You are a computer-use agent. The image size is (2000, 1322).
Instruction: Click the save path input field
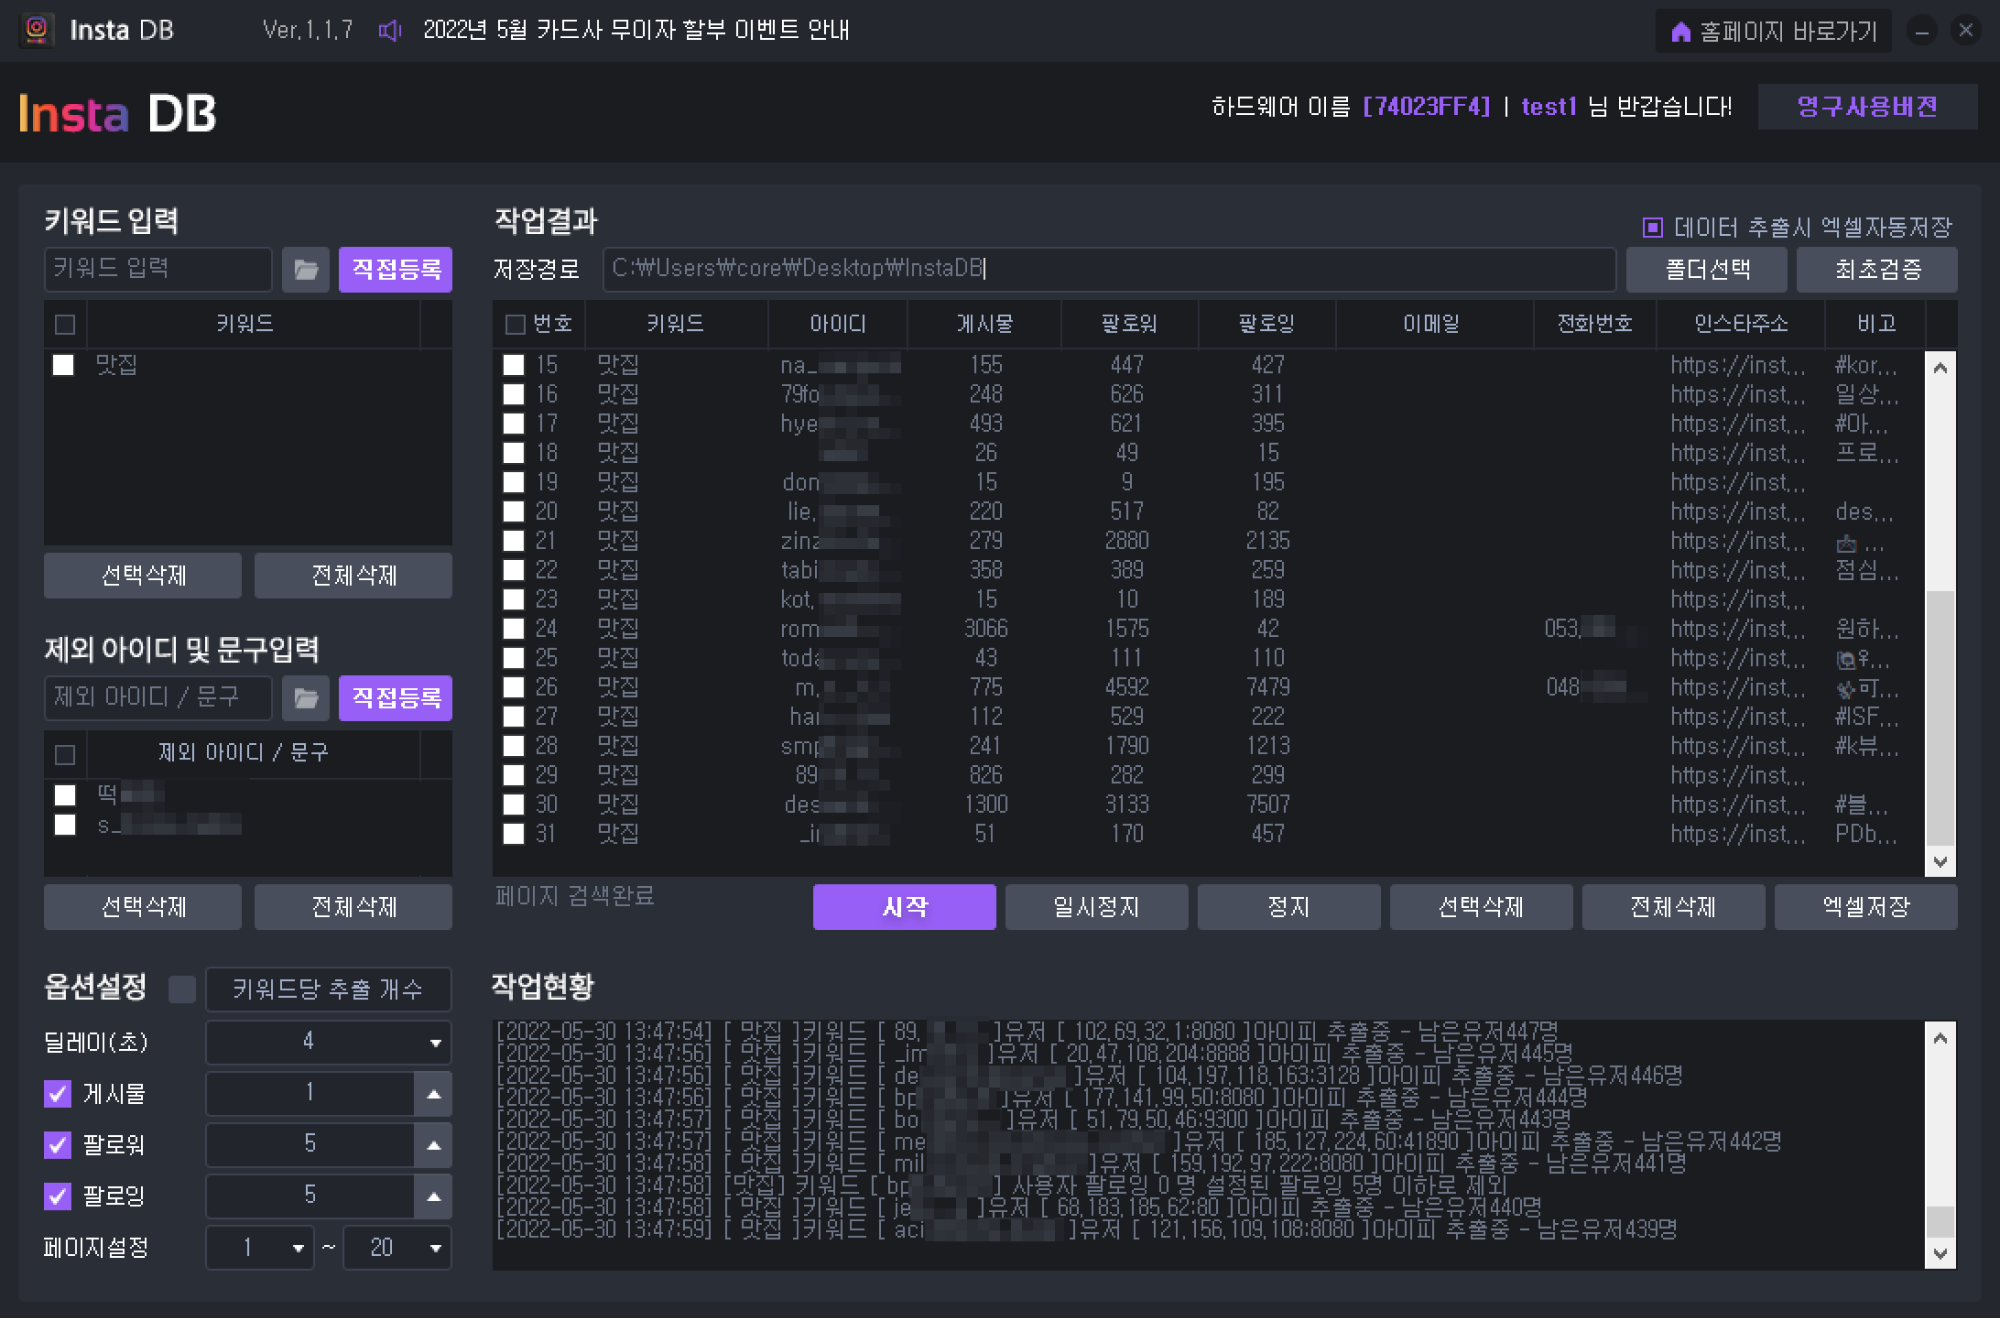click(1109, 269)
